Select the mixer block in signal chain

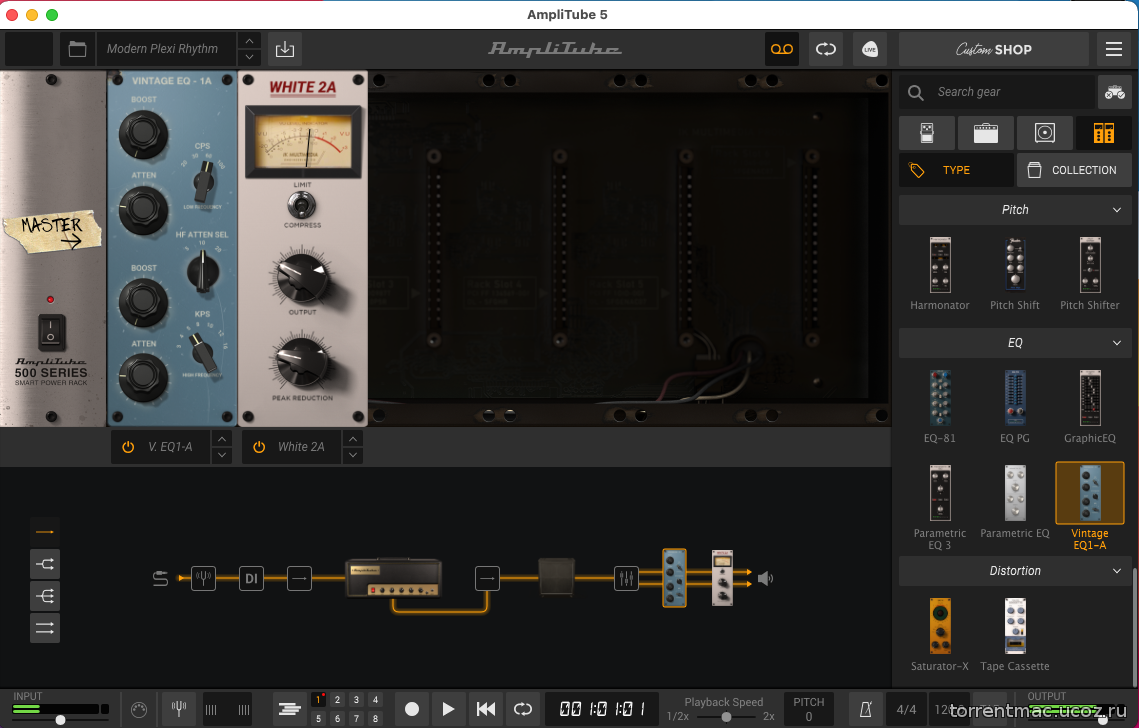click(x=625, y=578)
